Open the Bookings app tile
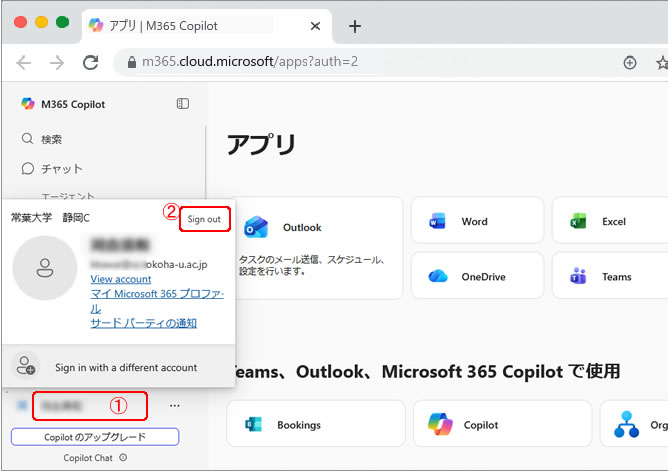Viewport: 668px width, 472px height. (x=316, y=424)
